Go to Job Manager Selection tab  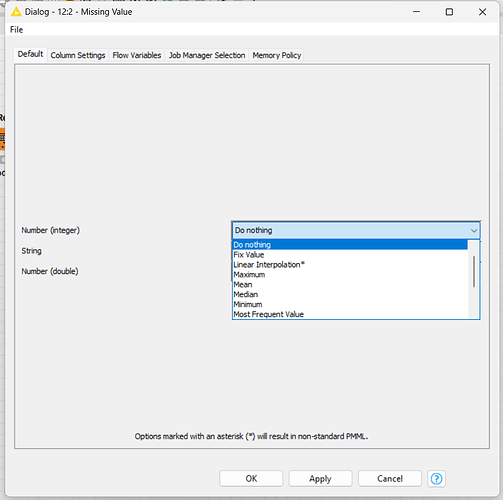[207, 55]
